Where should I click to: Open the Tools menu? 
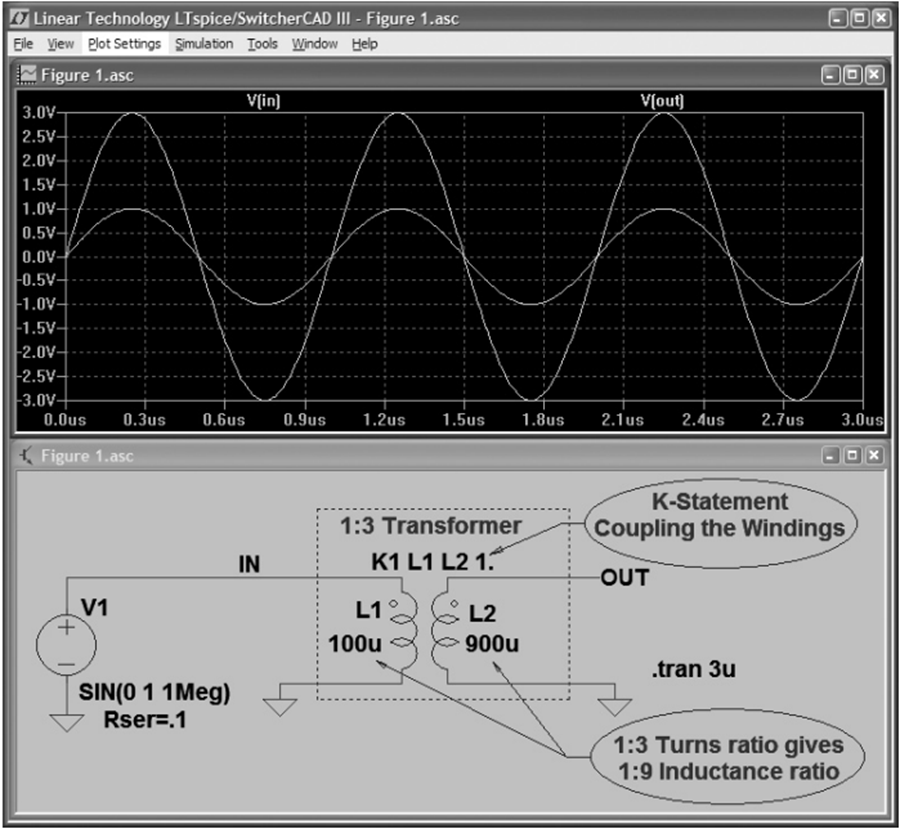[x=261, y=43]
